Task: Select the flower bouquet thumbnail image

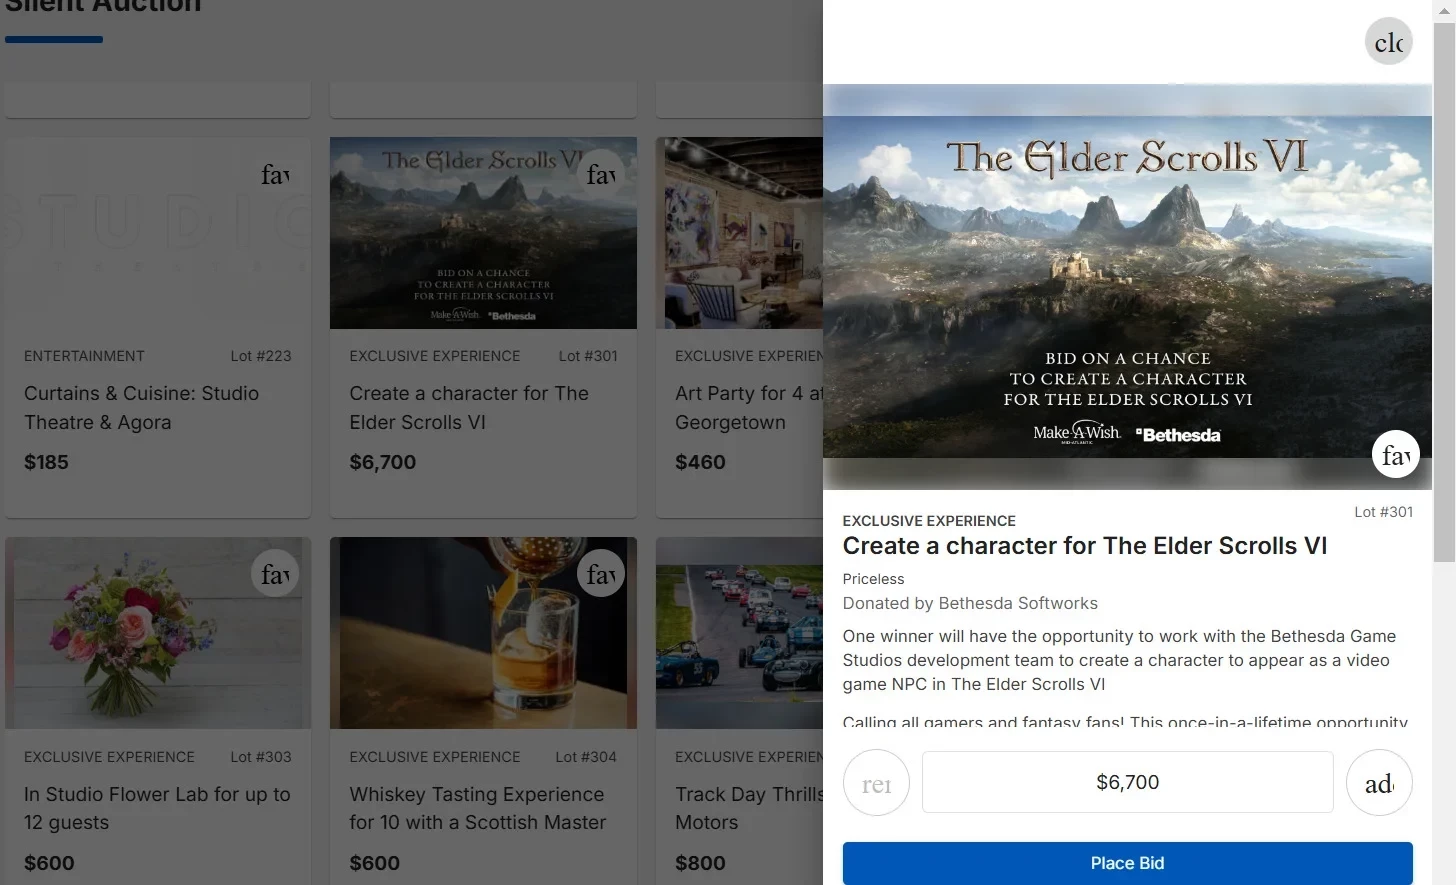Action: [x=157, y=633]
